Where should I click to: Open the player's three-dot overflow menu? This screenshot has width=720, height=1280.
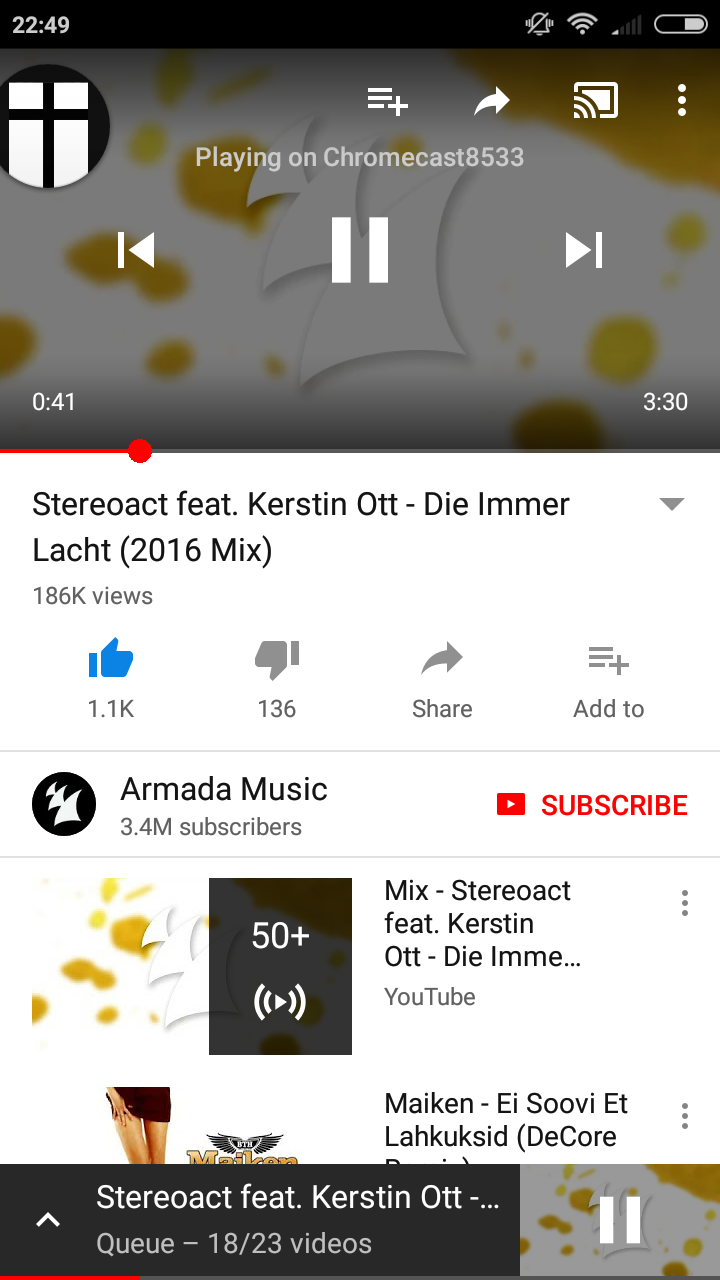(682, 100)
